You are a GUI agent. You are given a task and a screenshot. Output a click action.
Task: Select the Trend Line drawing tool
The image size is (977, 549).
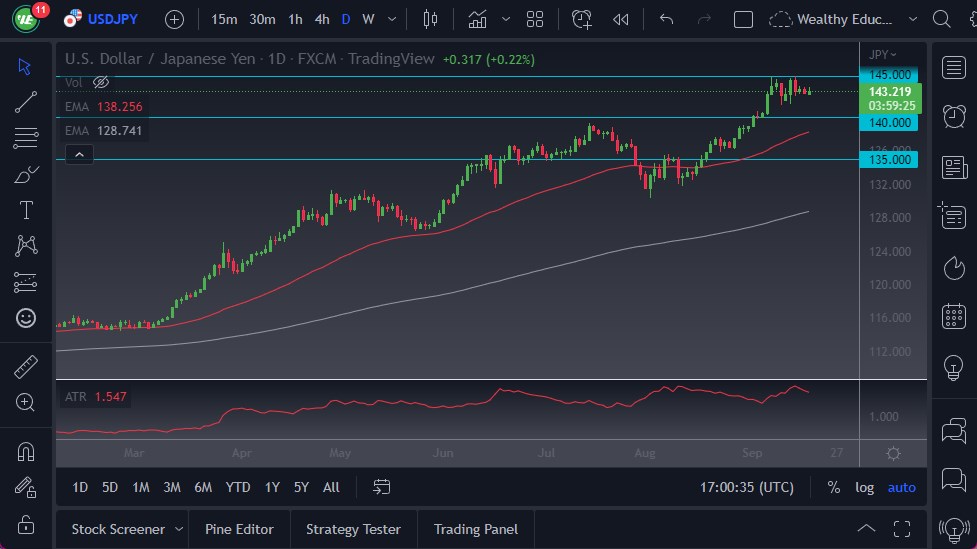coord(26,102)
